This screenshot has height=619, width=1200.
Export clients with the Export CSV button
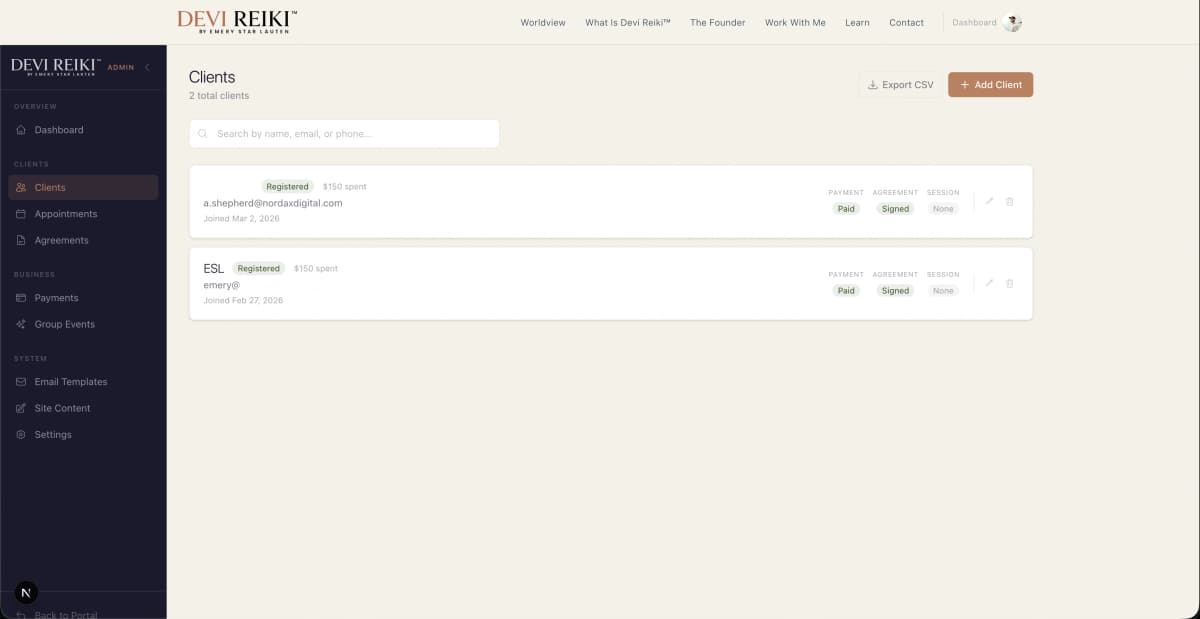pos(899,84)
